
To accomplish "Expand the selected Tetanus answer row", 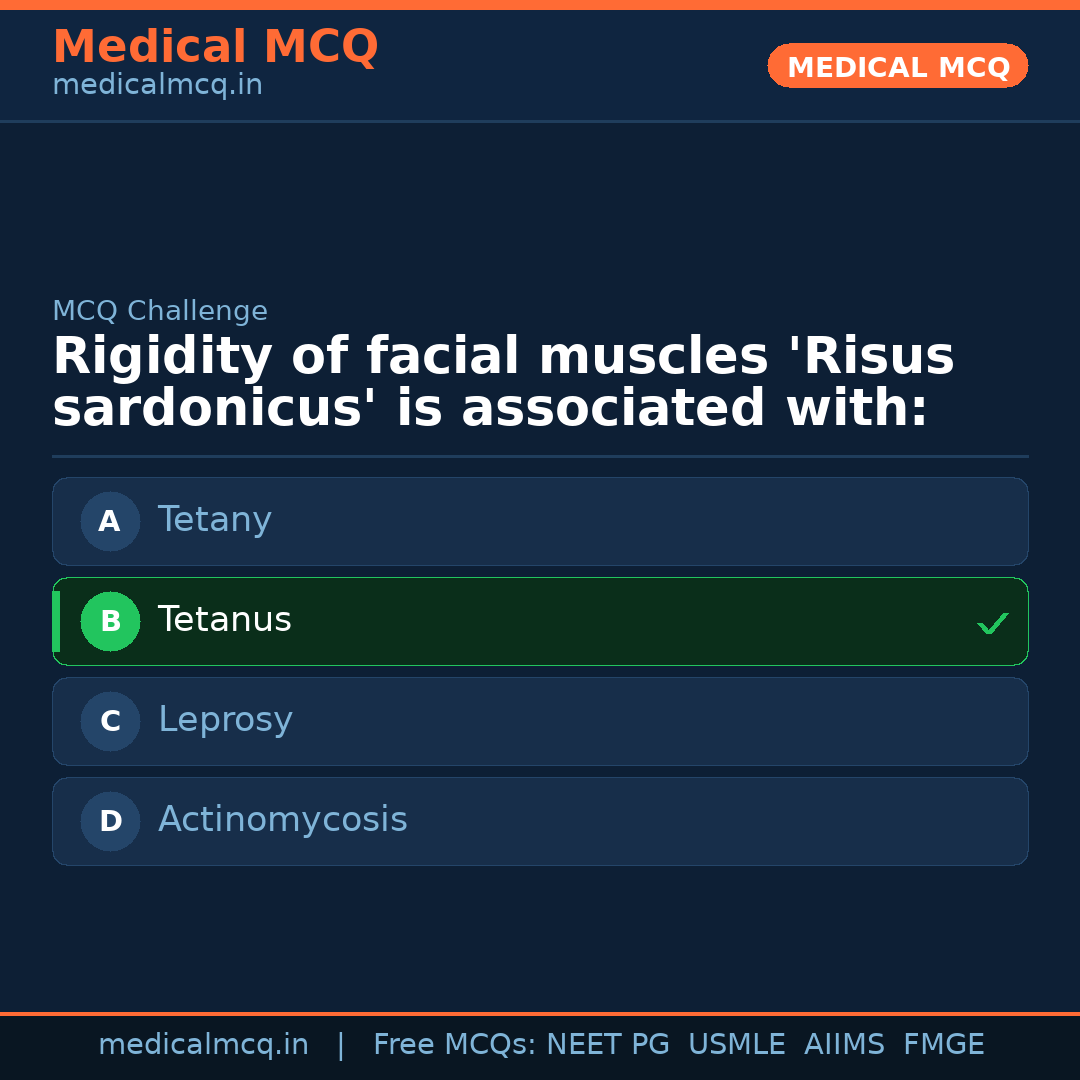I will click(x=540, y=621).
